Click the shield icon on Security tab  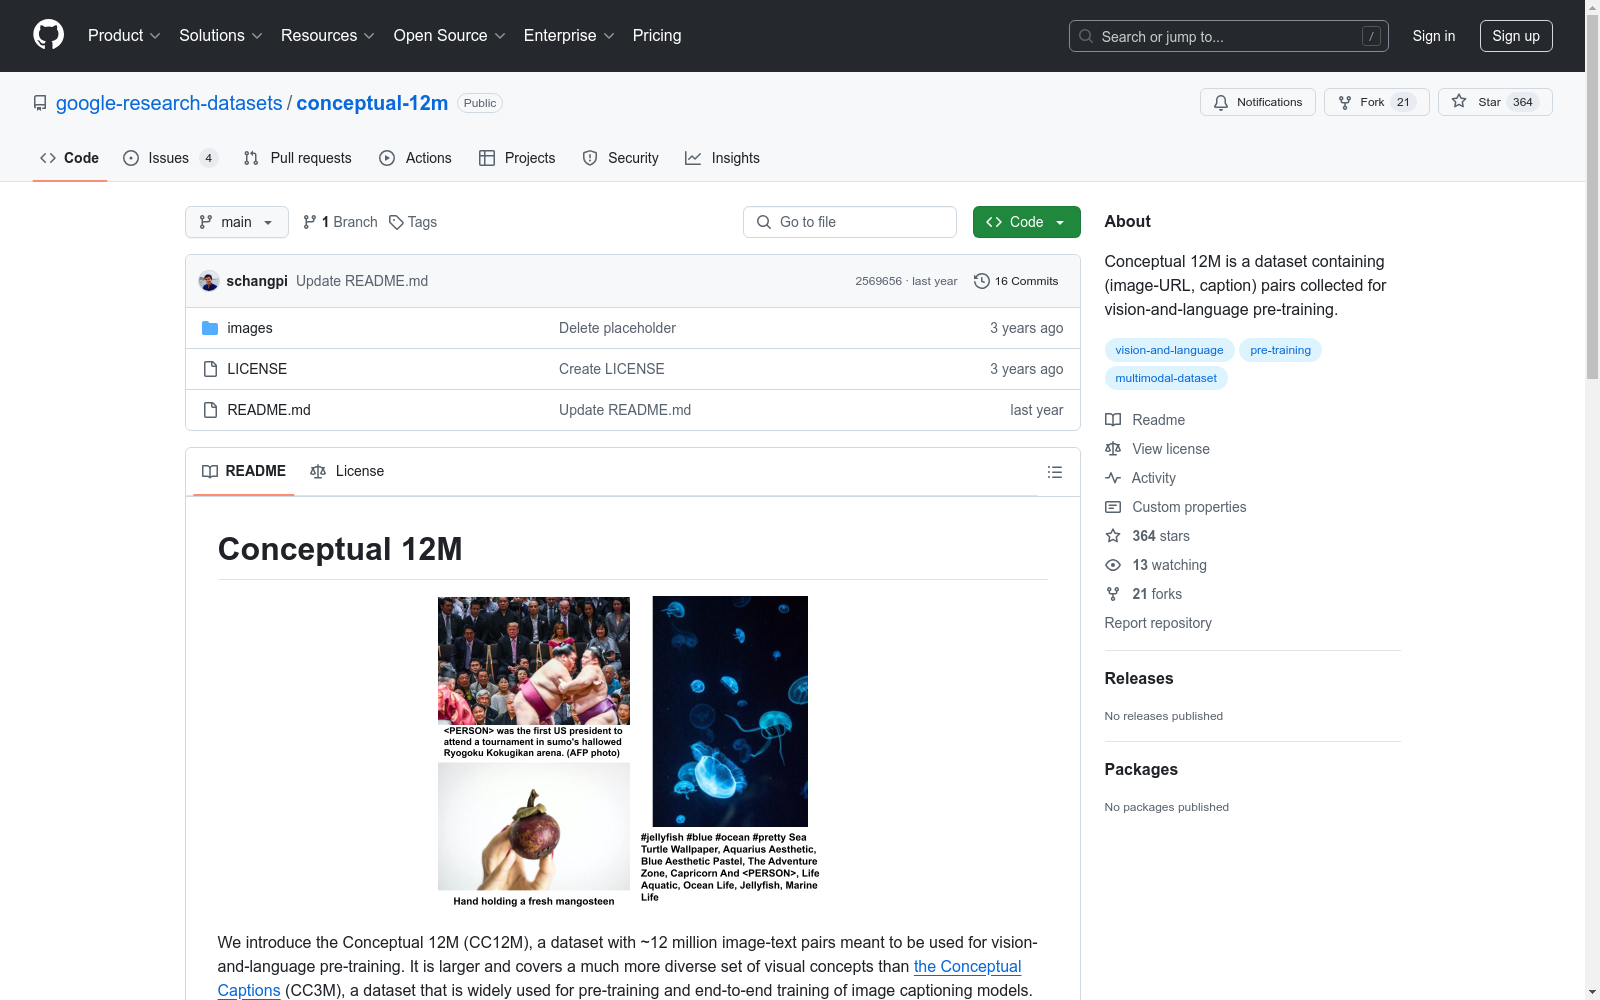click(x=590, y=158)
